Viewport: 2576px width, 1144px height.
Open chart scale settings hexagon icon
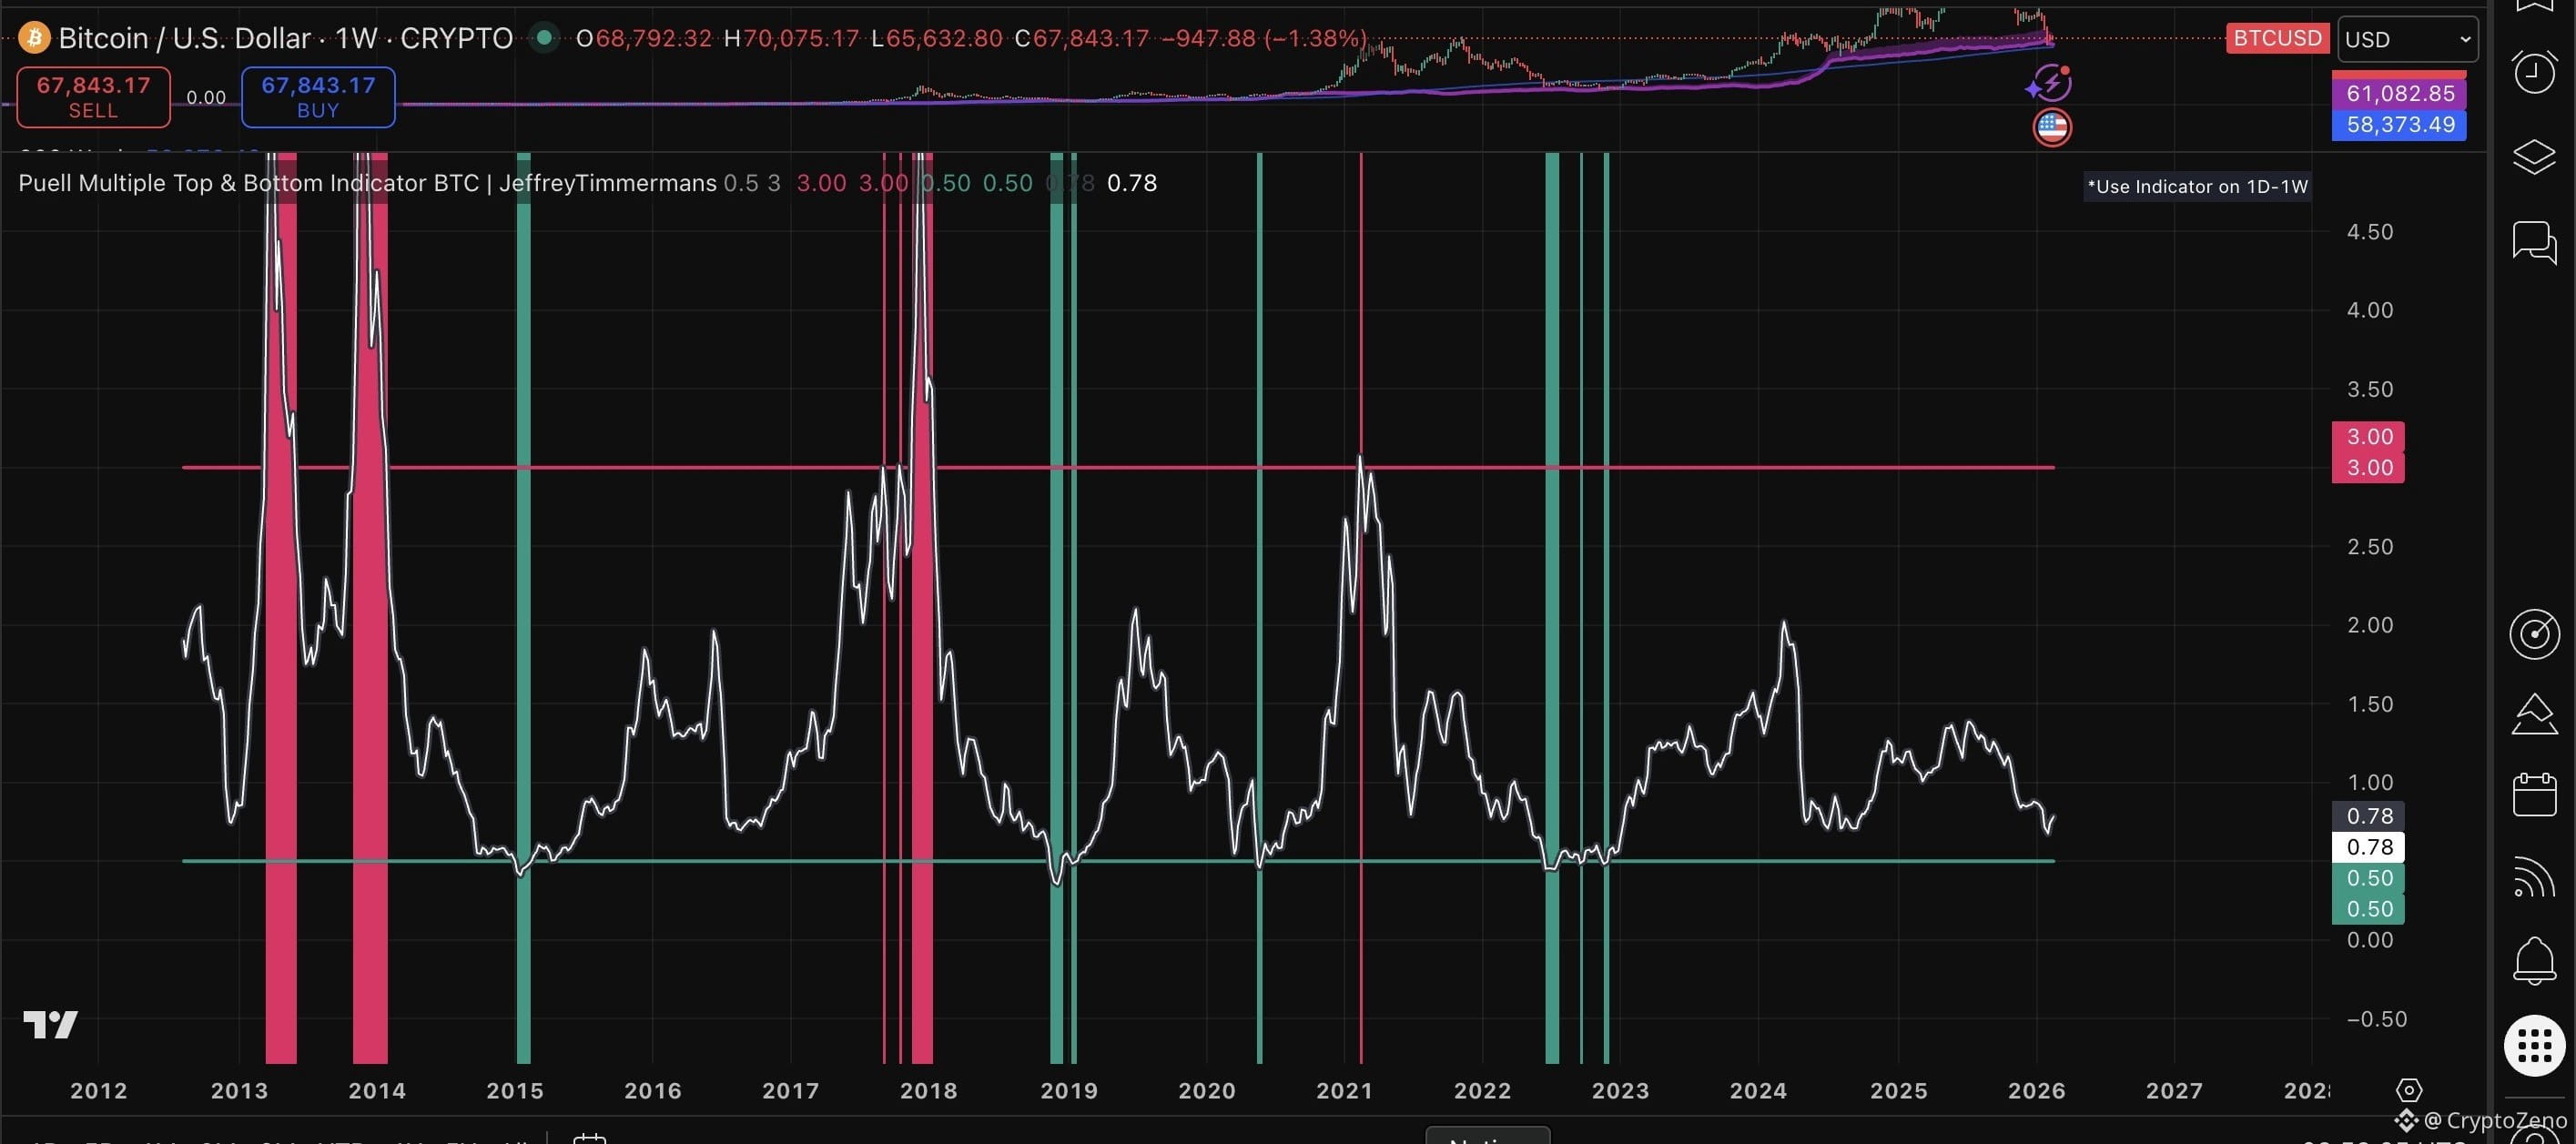pyautogui.click(x=2409, y=1090)
